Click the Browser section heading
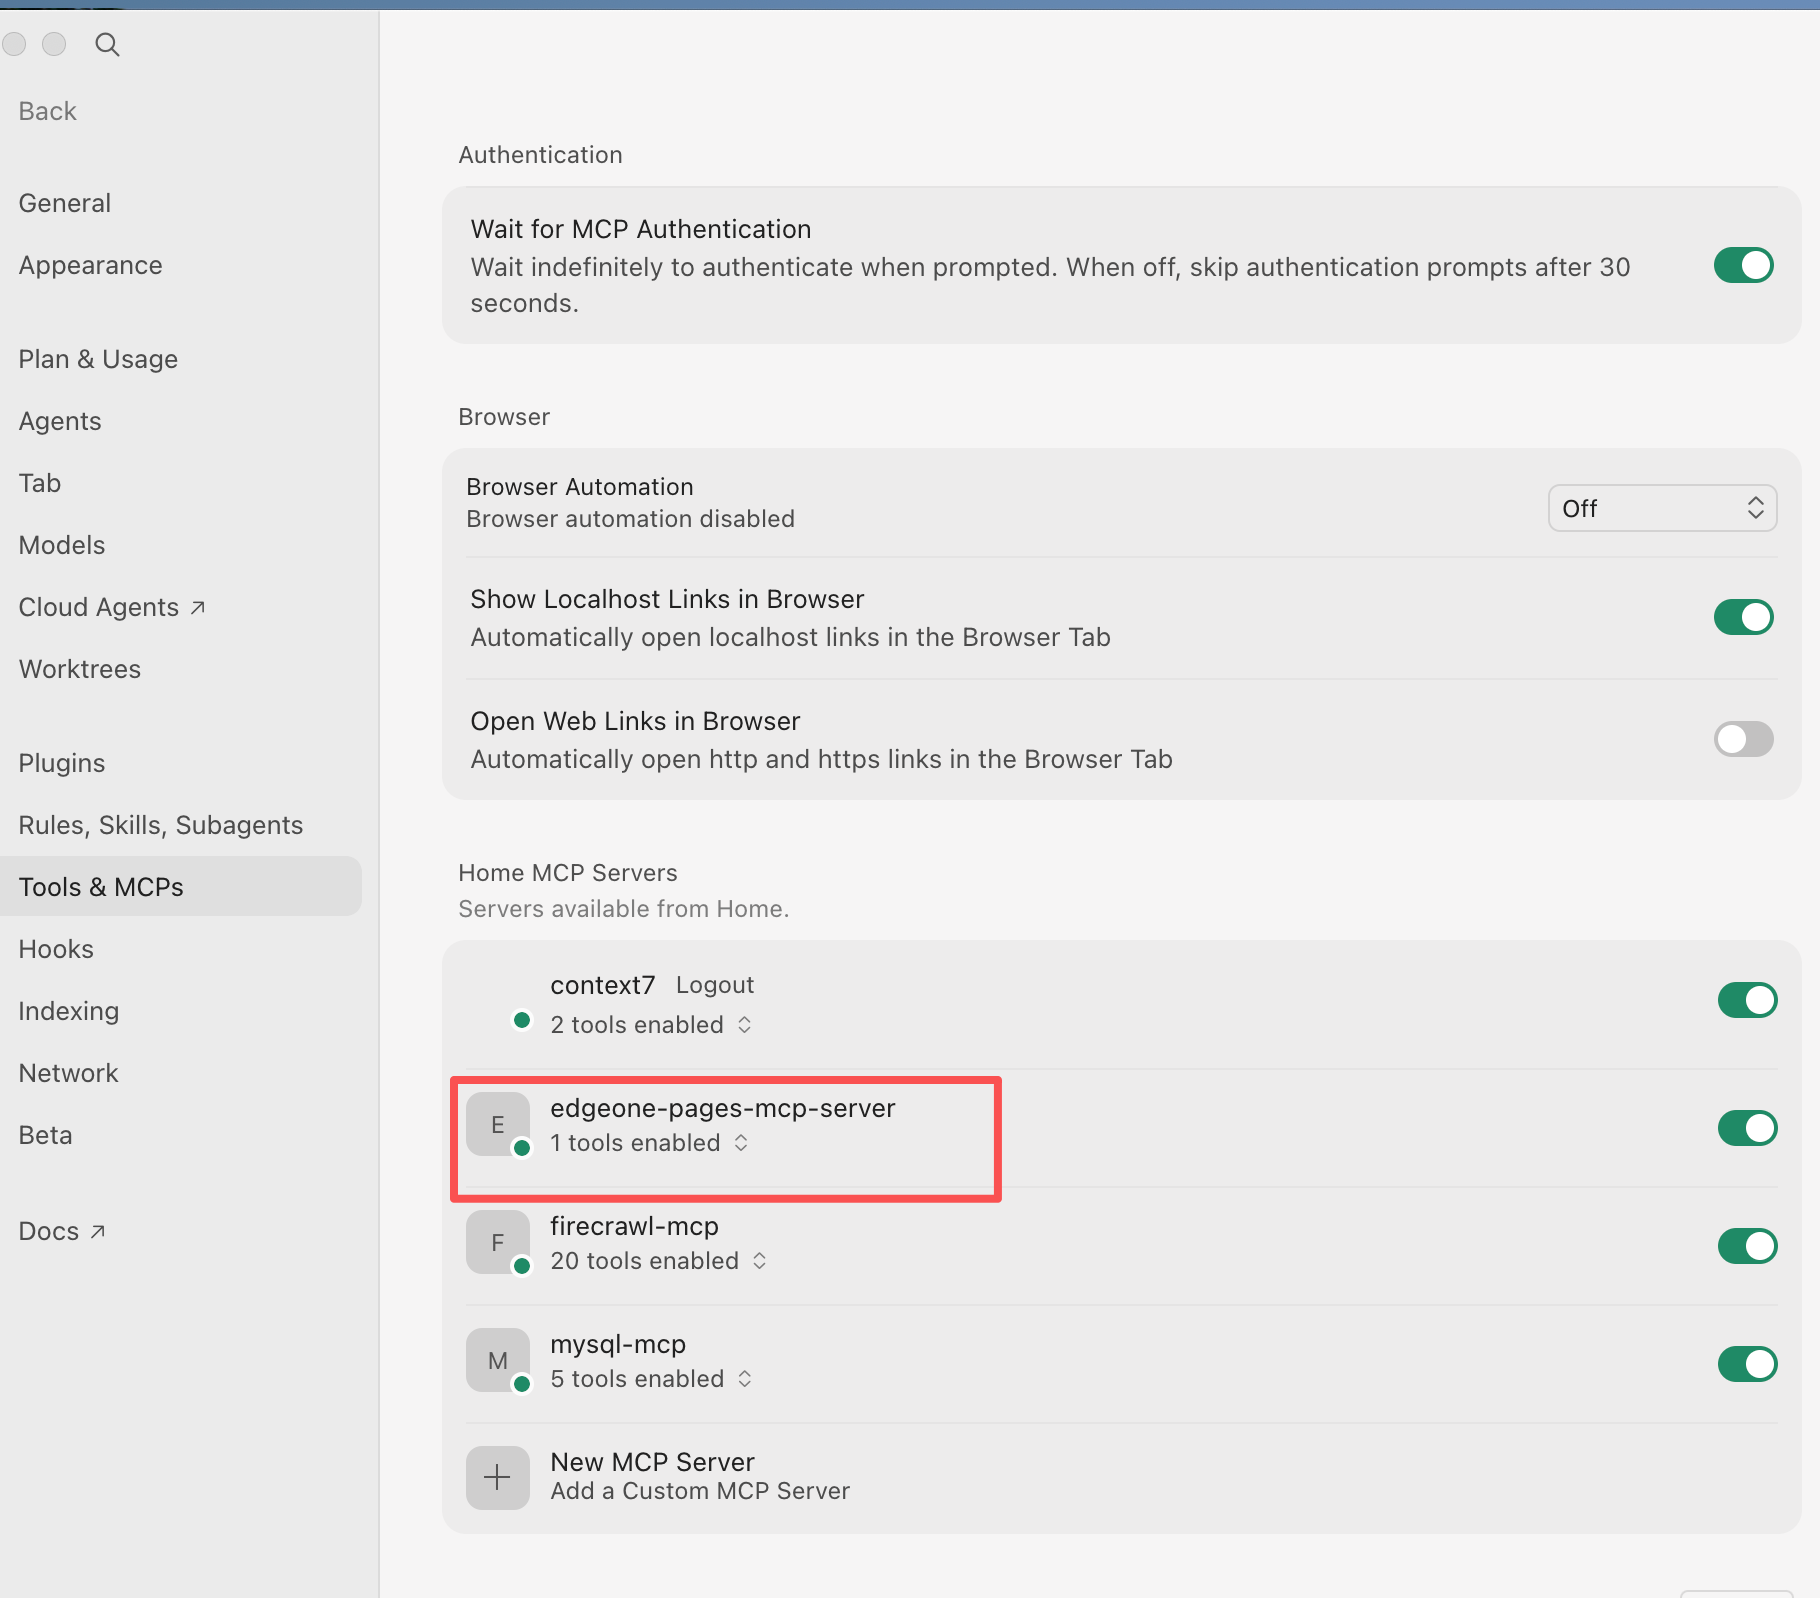This screenshot has width=1820, height=1598. 504,417
